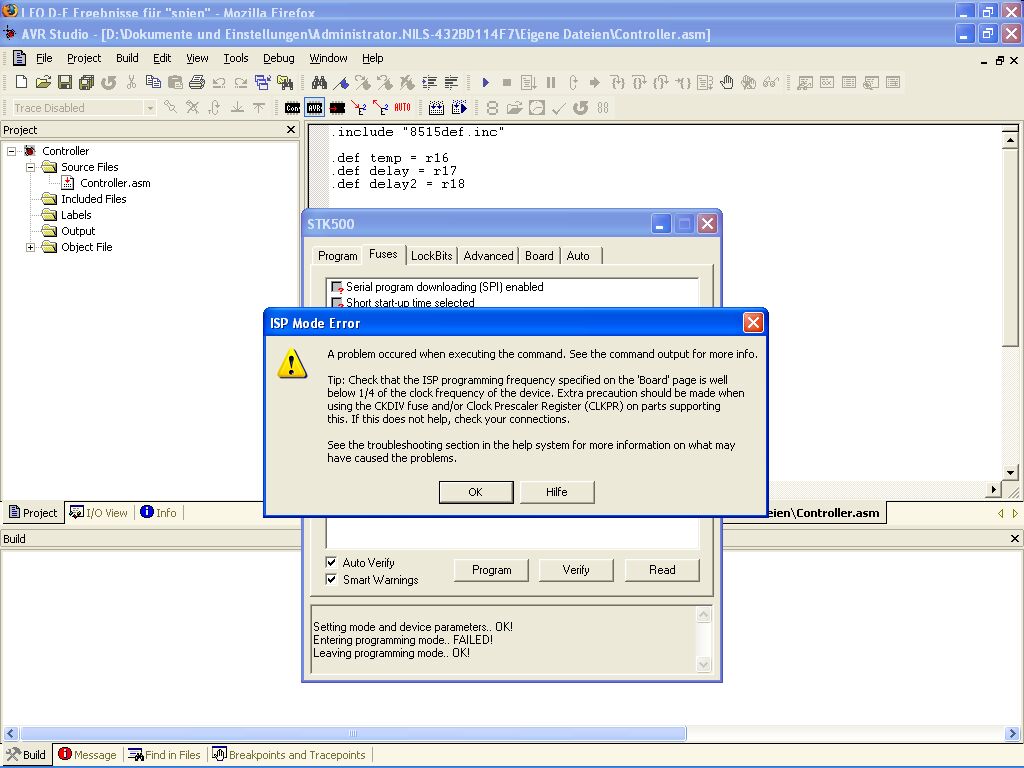Click the Find in Files folder-binoculars icon
Viewport: 1024px width, 768px height.
click(x=285, y=82)
